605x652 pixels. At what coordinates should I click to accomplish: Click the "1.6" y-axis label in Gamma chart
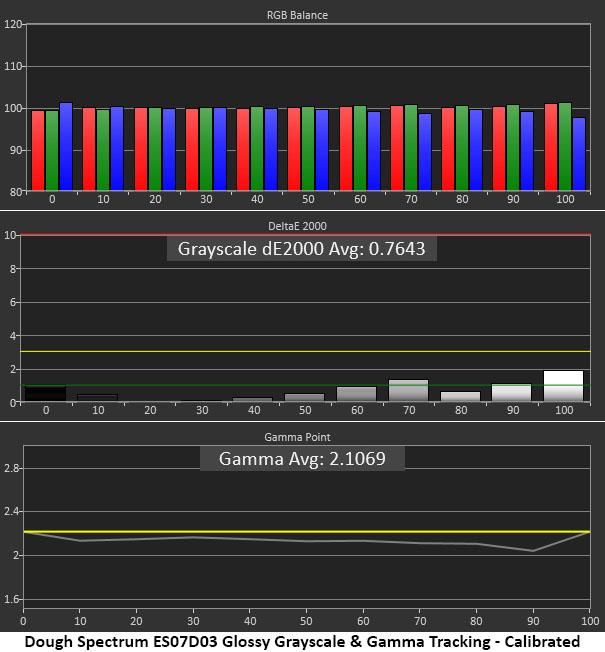pyautogui.click(x=11, y=599)
